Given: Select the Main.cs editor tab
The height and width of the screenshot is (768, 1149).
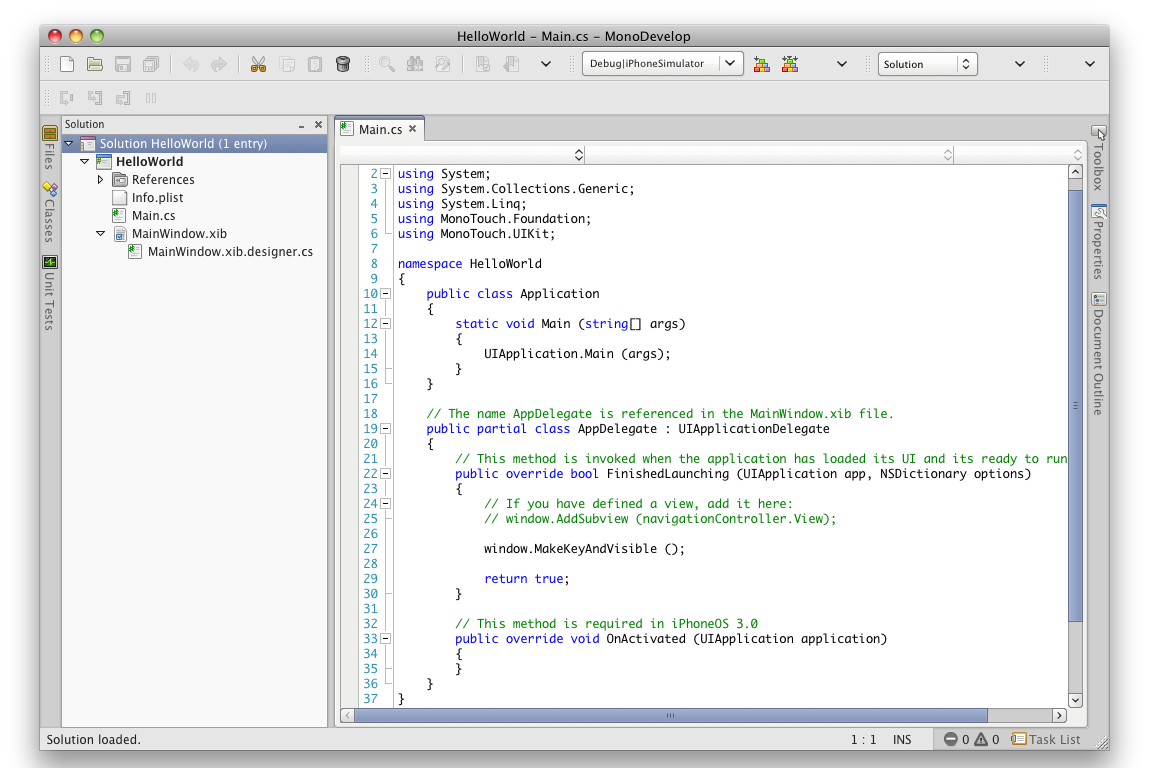Looking at the screenshot, I should tap(380, 129).
